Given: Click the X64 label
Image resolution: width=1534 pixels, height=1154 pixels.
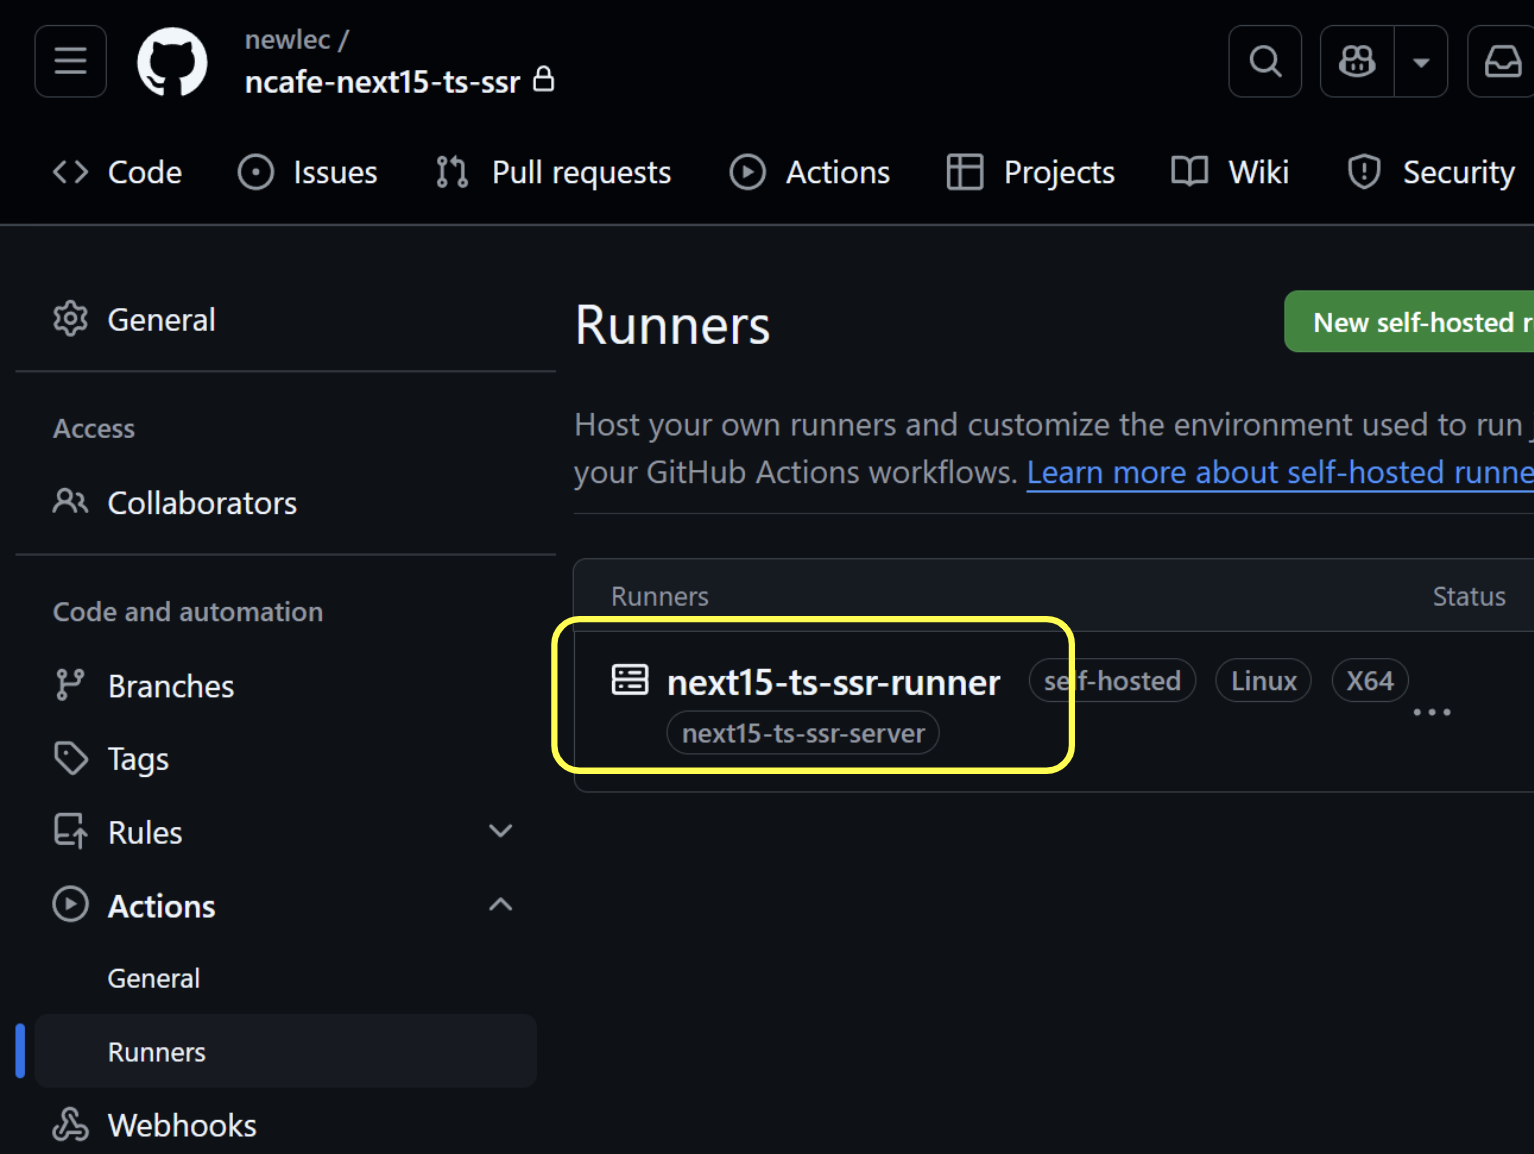Looking at the screenshot, I should (x=1370, y=681).
